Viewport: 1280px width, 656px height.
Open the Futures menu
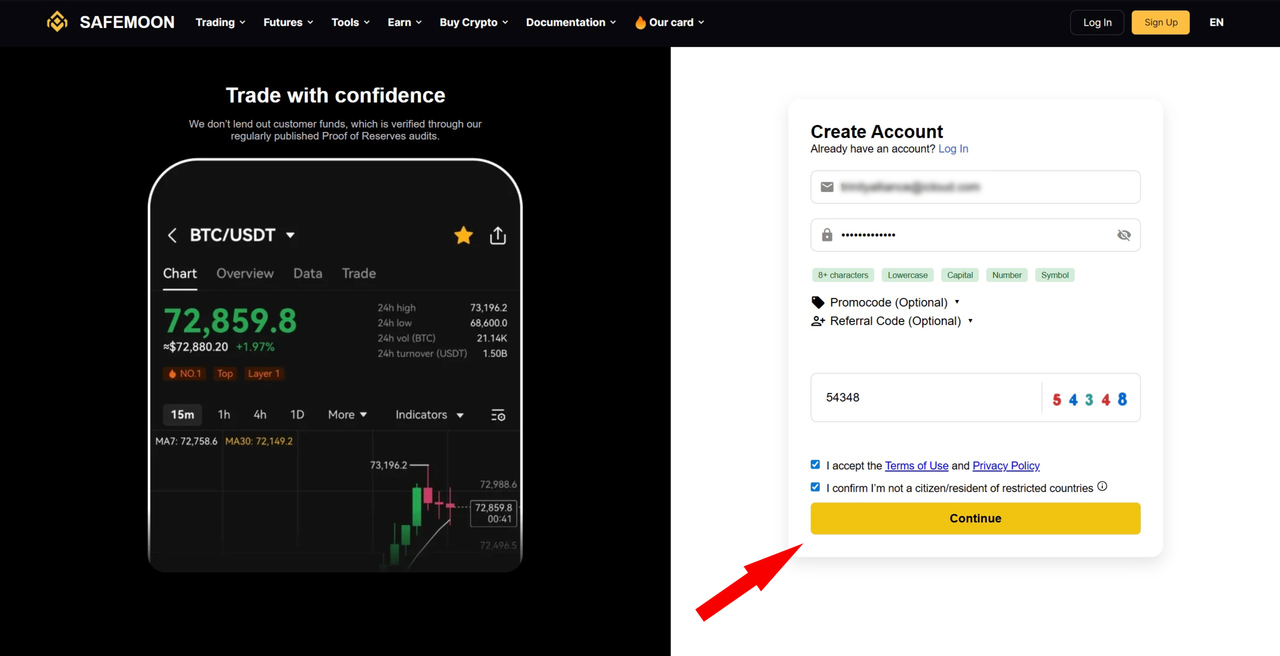click(x=288, y=22)
